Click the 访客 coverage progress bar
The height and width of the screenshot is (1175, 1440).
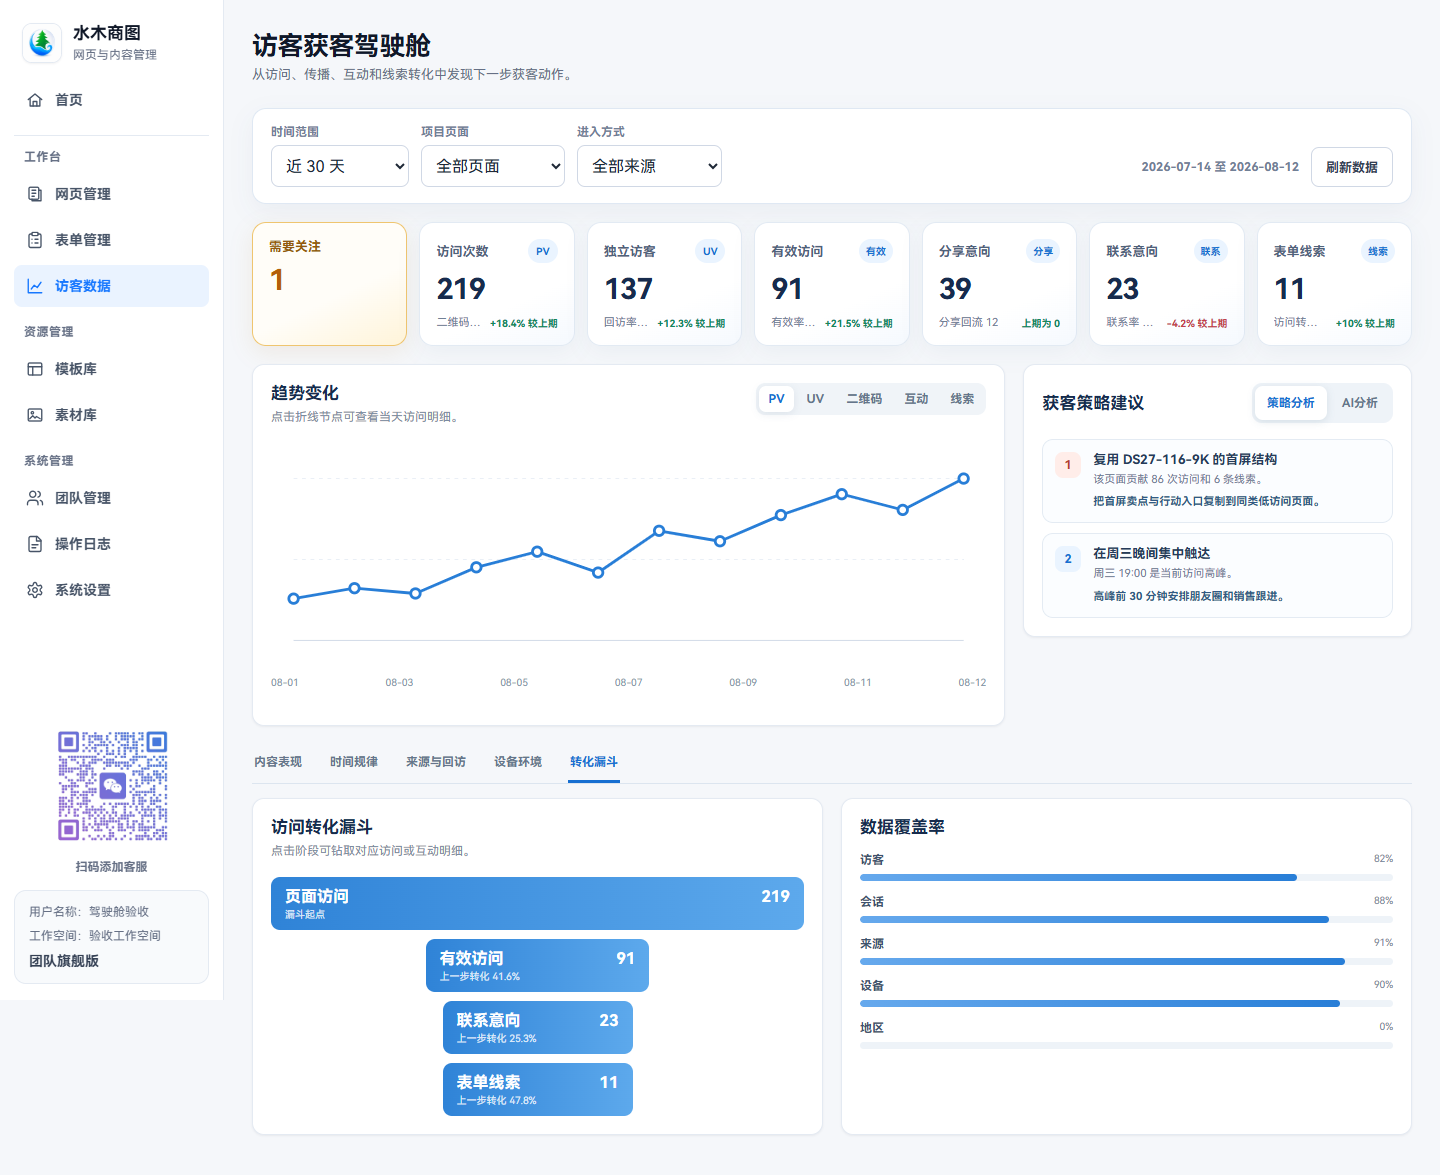(x=1126, y=878)
